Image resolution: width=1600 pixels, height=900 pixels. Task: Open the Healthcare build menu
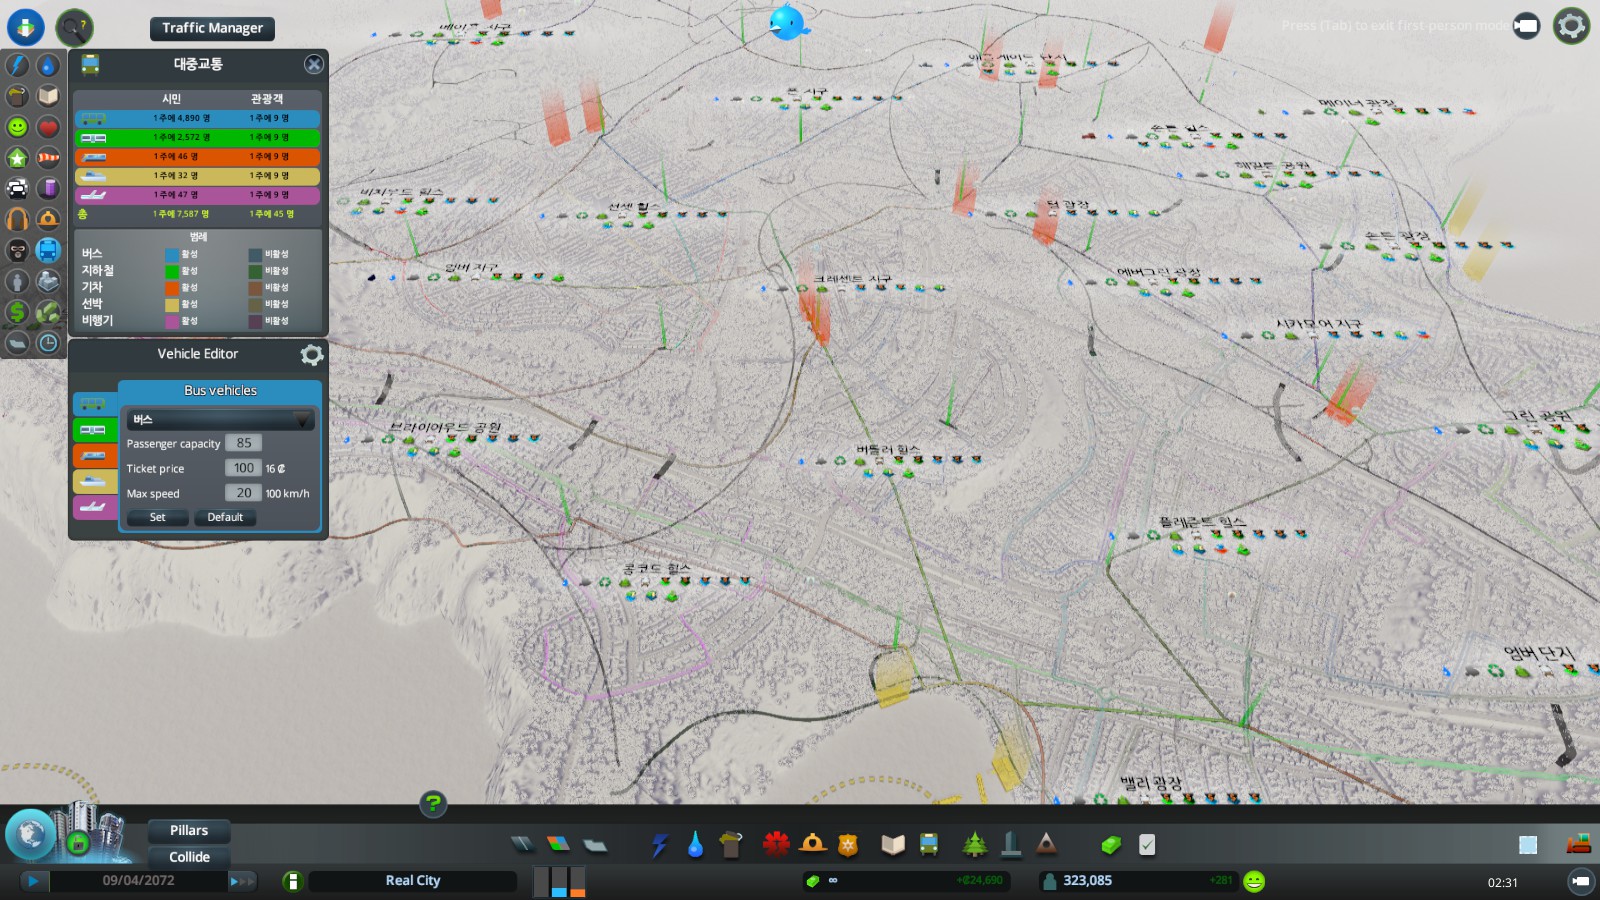(x=776, y=845)
